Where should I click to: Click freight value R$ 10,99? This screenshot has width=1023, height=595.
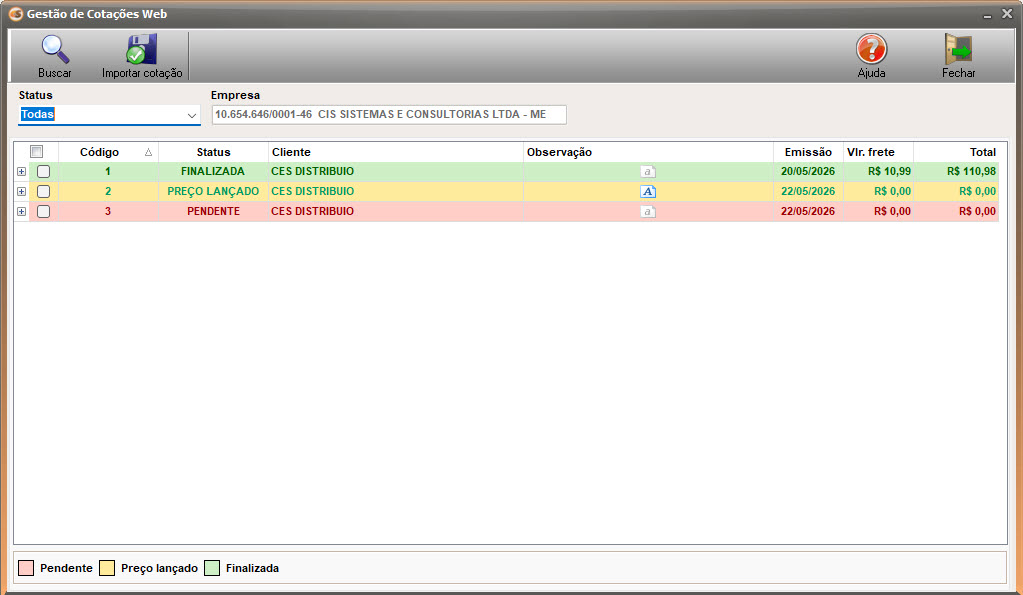[x=889, y=172]
